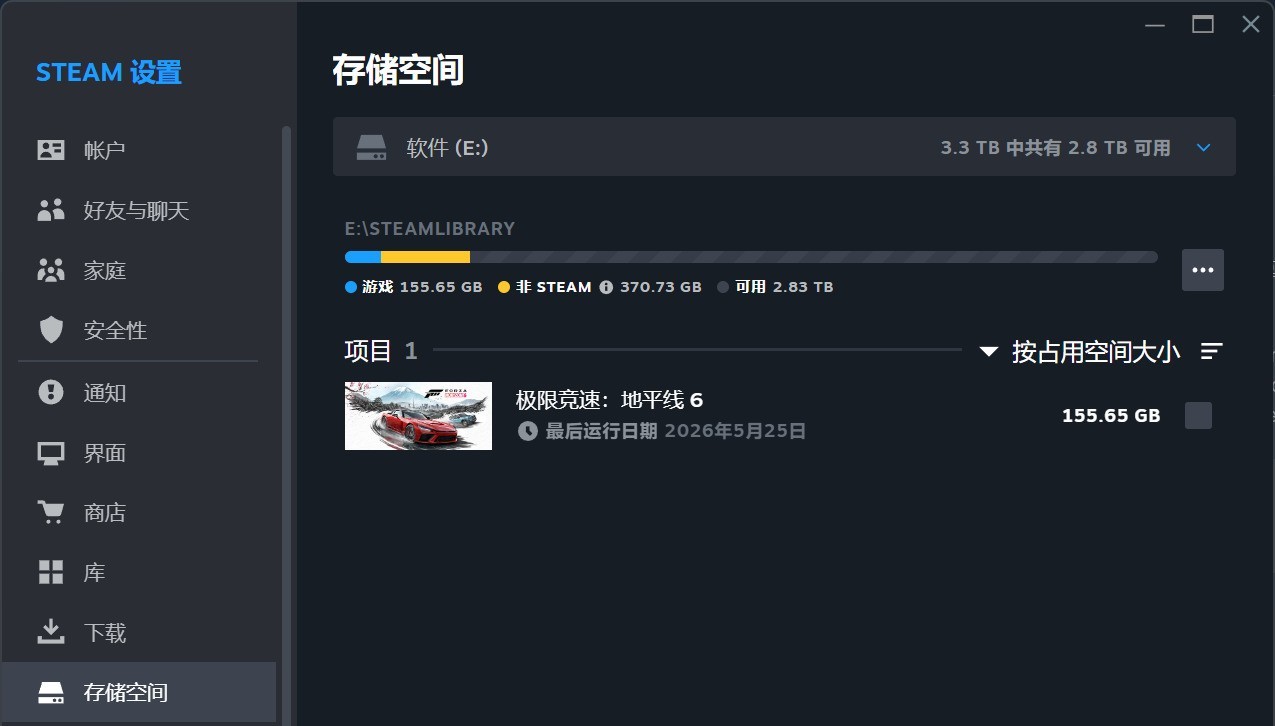Image resolution: width=1275 pixels, height=726 pixels.
Task: Click the Interface monitor icon
Action: point(50,453)
